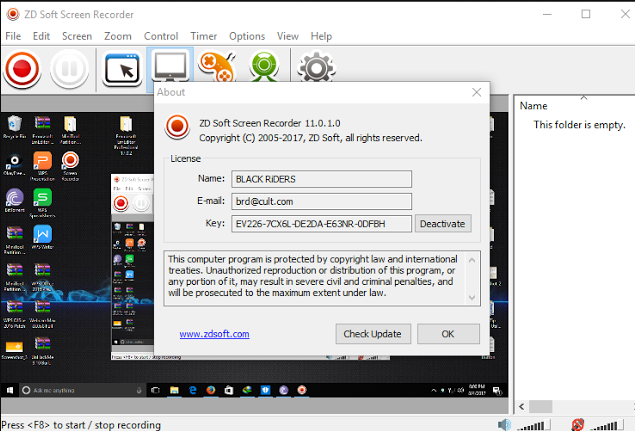Image resolution: width=635 pixels, height=431 pixels.
Task: Open the Options menu
Action: coord(247,36)
